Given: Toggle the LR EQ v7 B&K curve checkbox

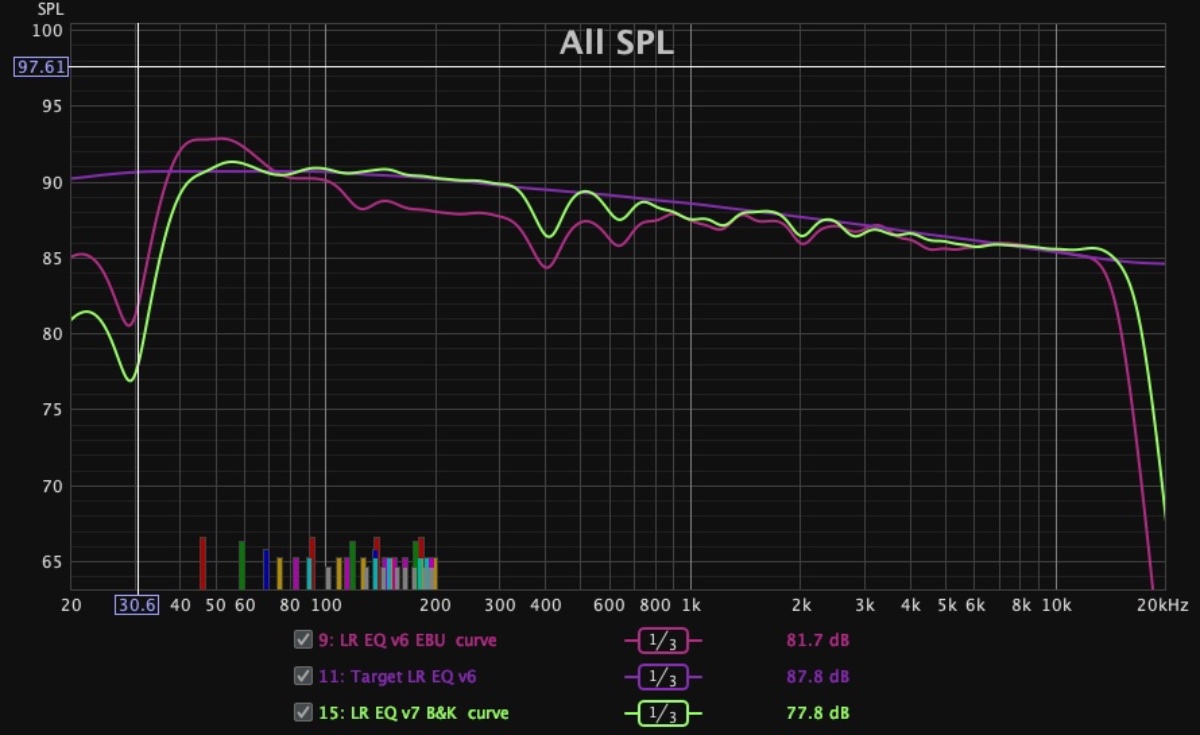Looking at the screenshot, I should tap(303, 712).
